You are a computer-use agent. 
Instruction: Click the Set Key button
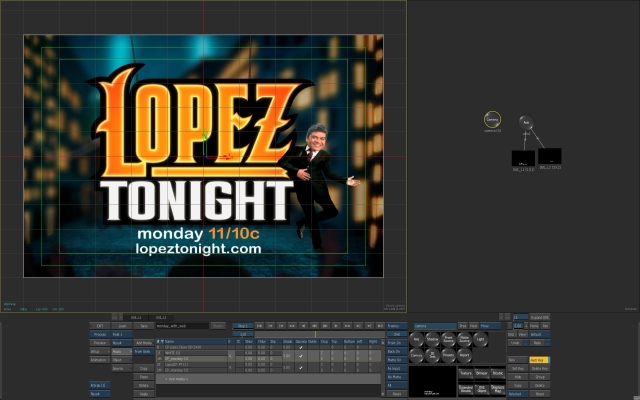point(518,369)
